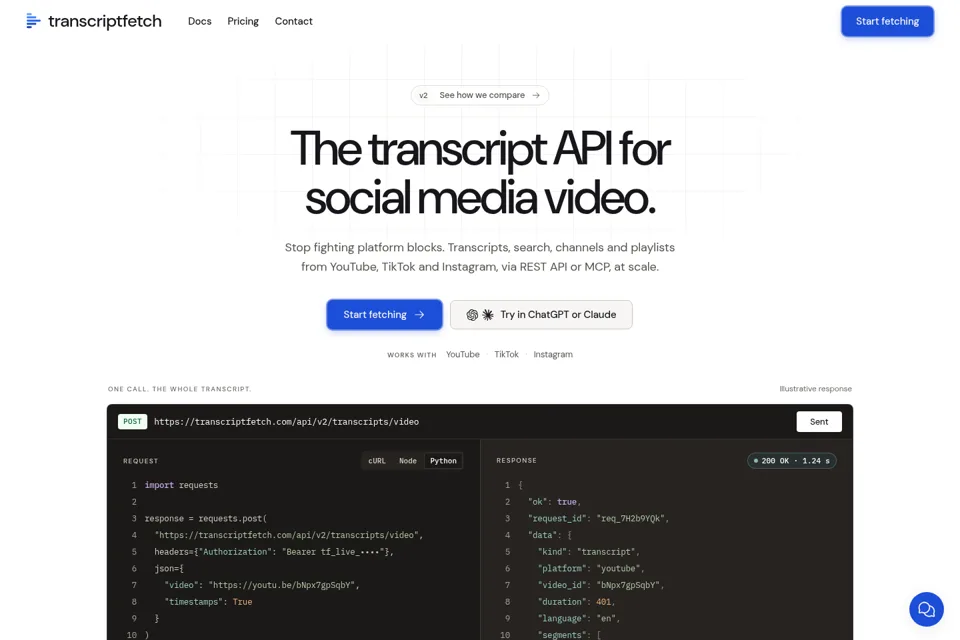Click the Stop fighting platform blocks subtitle paragraph

click(480, 257)
